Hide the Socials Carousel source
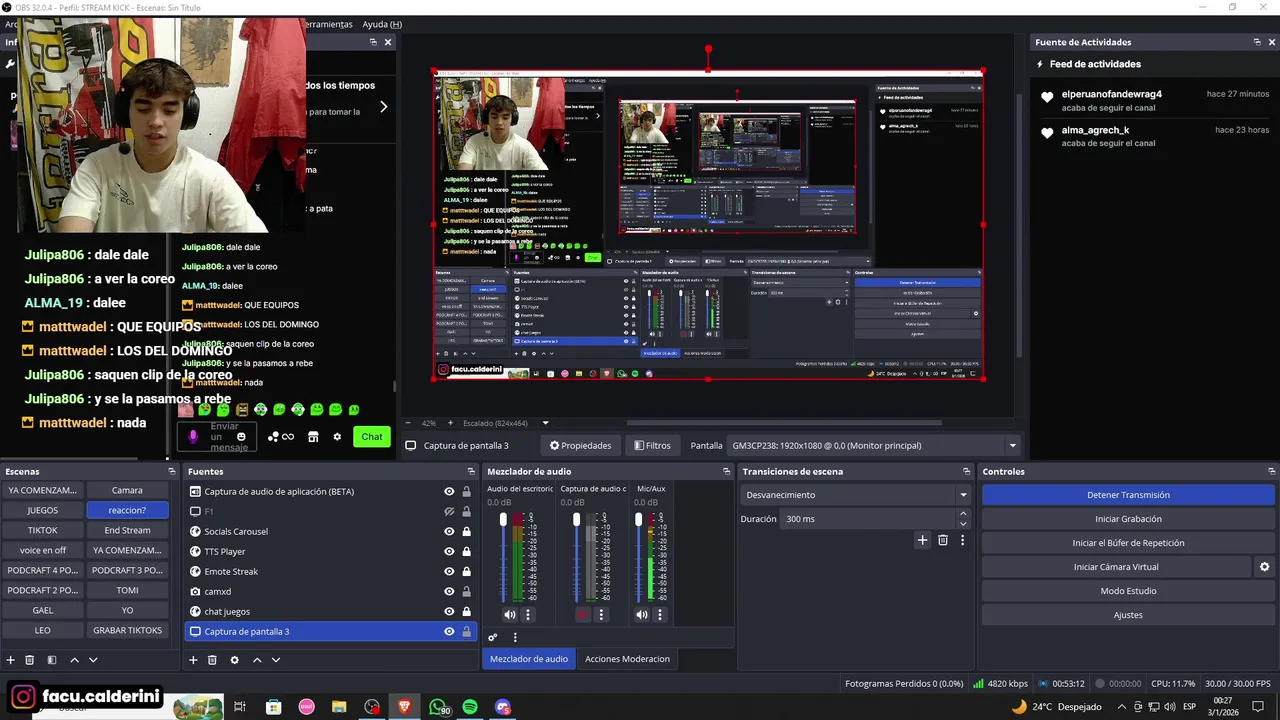The width and height of the screenshot is (1280, 720). tap(449, 531)
